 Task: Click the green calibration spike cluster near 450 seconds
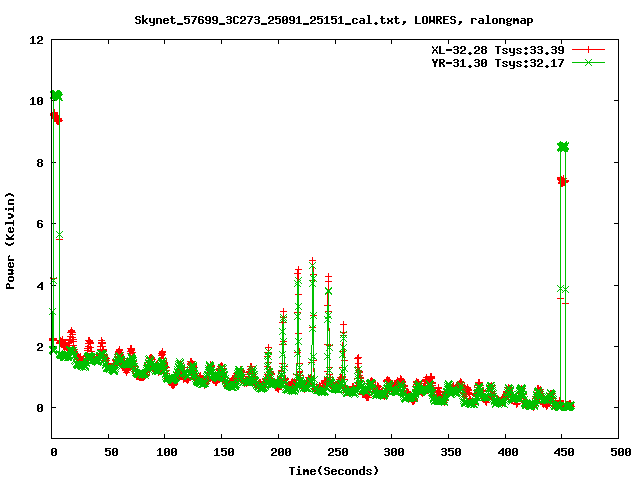point(563,147)
